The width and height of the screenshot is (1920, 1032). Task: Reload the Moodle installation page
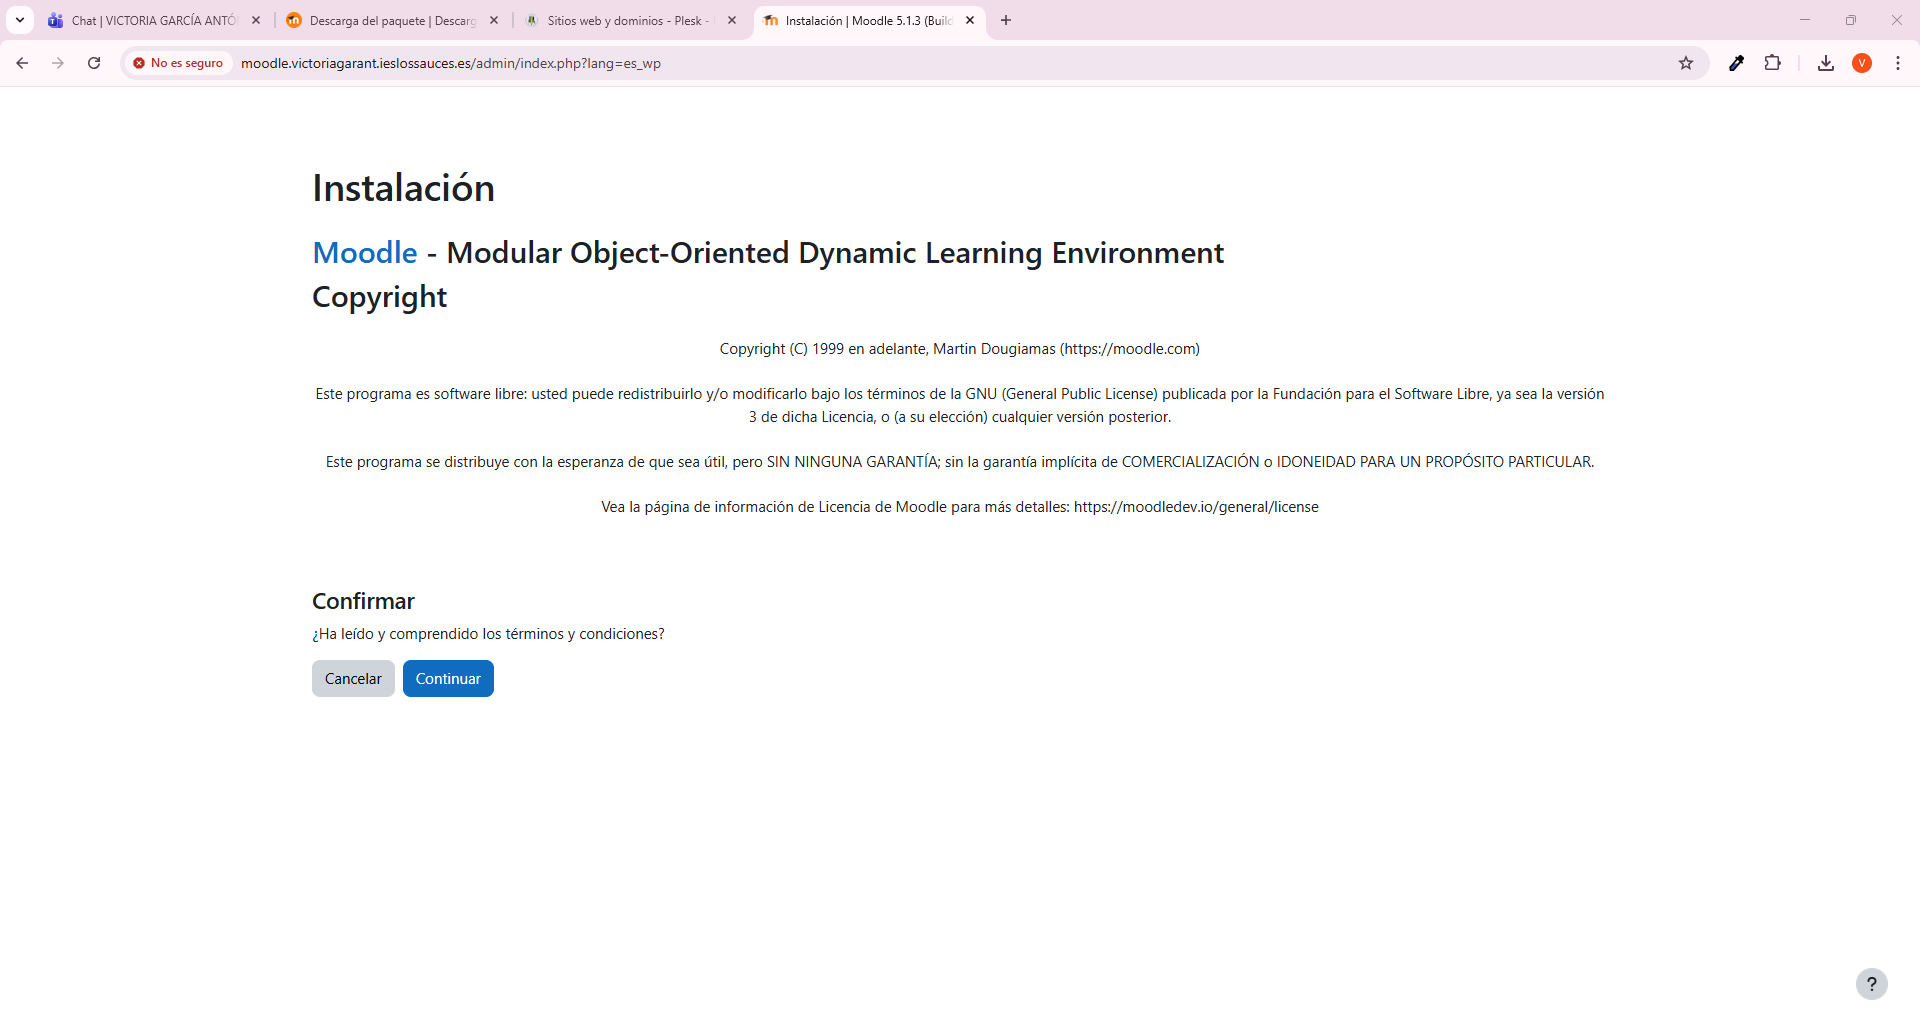[94, 63]
